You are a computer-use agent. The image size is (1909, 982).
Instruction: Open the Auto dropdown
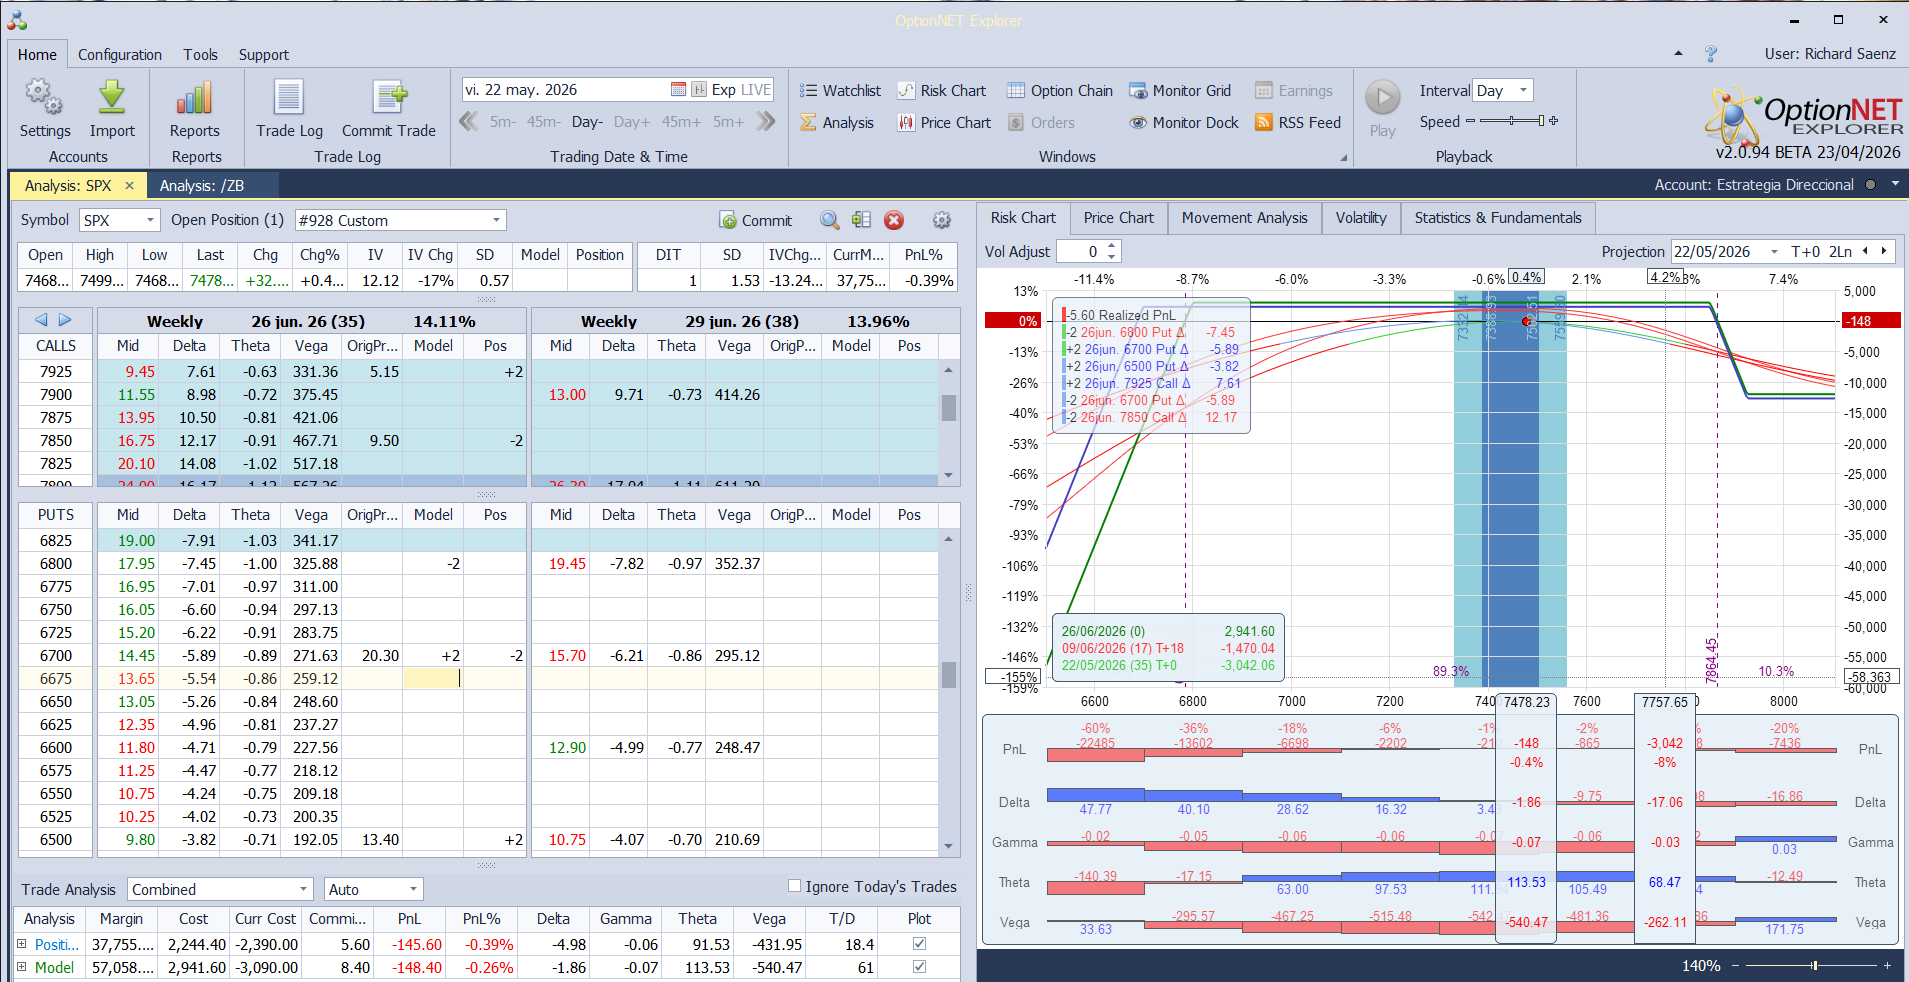412,889
